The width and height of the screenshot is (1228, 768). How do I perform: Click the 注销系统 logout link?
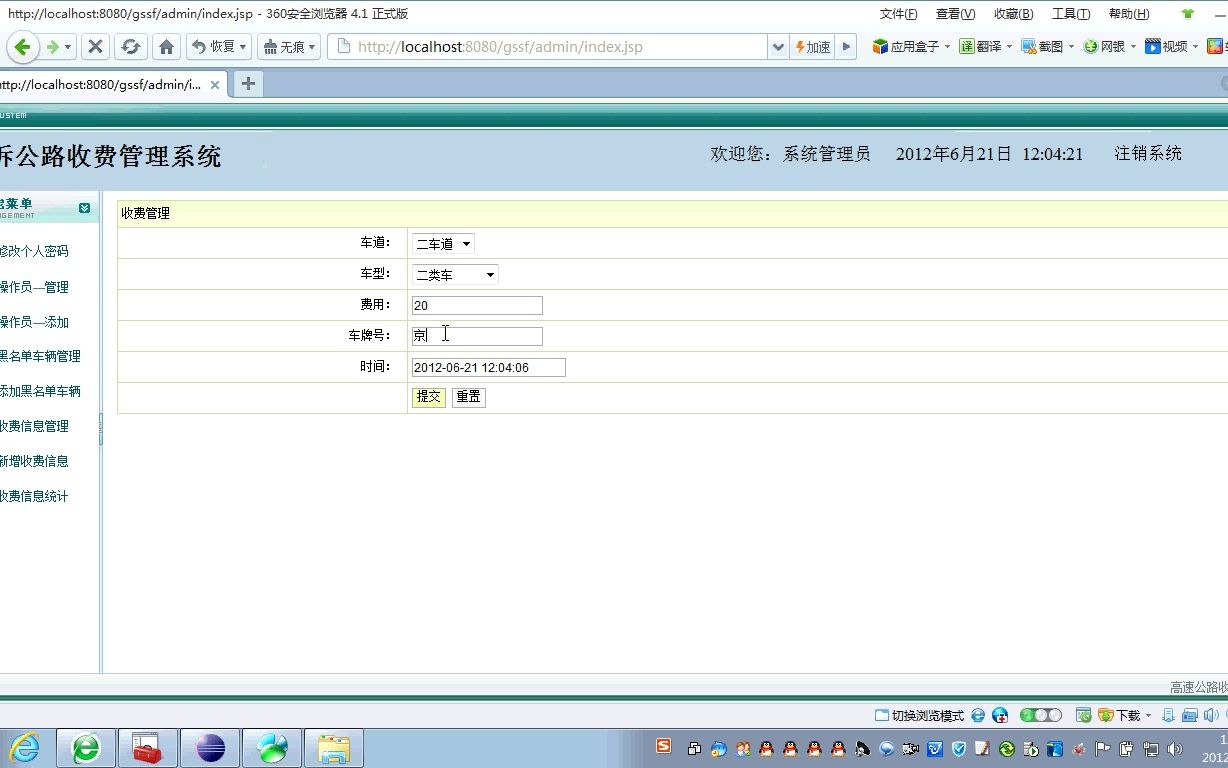point(1148,153)
